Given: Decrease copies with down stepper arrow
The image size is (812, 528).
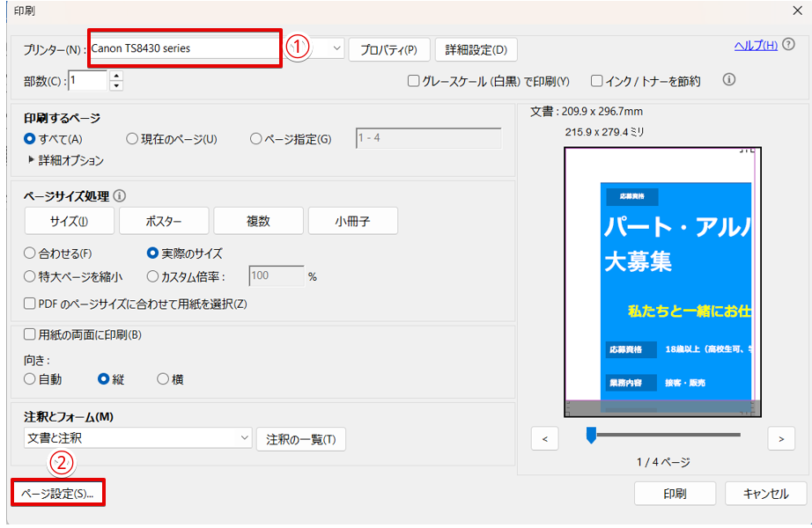Looking at the screenshot, I should coord(117,86).
